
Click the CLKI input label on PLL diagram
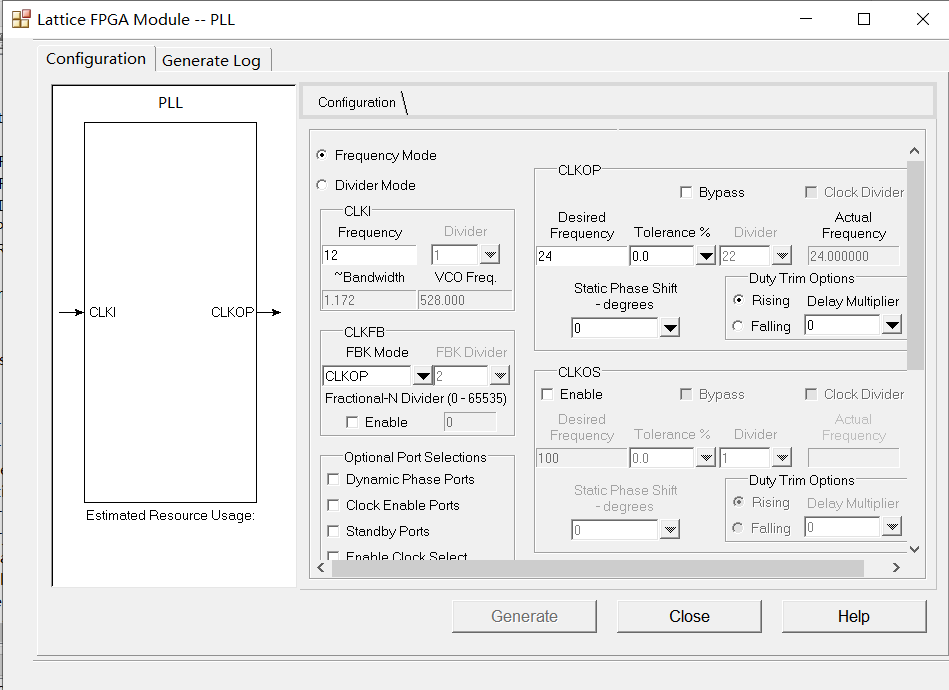(102, 312)
